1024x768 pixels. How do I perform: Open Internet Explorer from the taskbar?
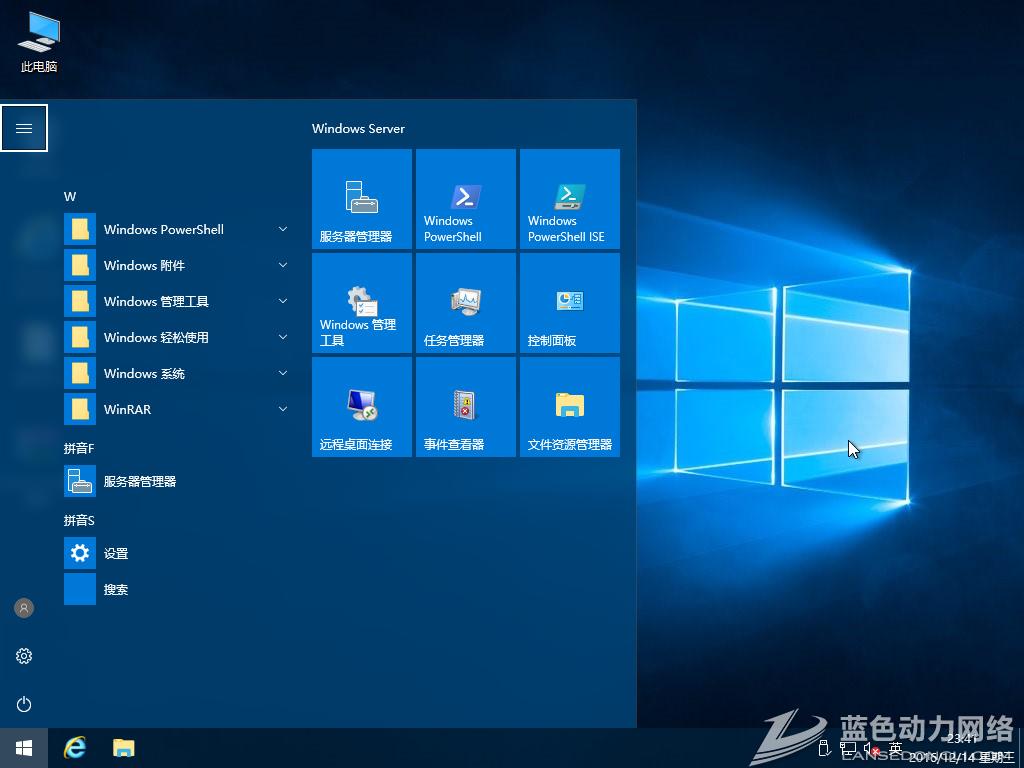click(x=75, y=747)
